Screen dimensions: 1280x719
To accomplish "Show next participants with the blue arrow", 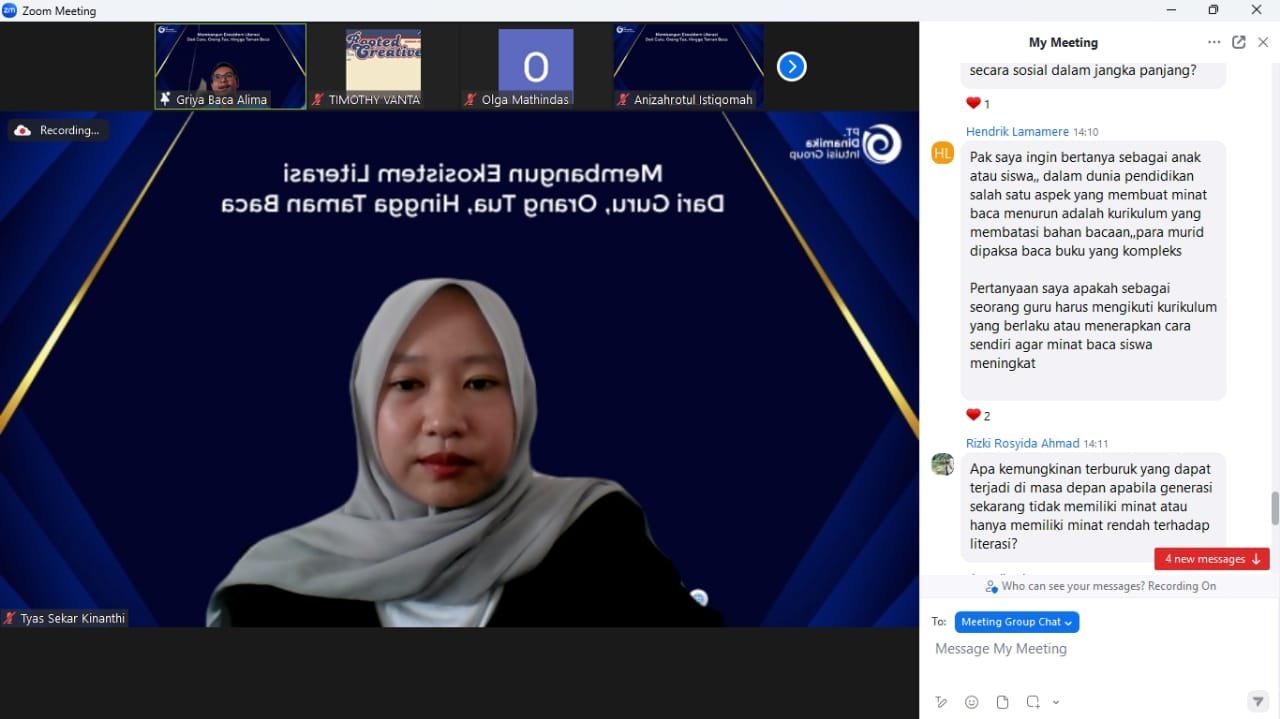I will pyautogui.click(x=791, y=67).
